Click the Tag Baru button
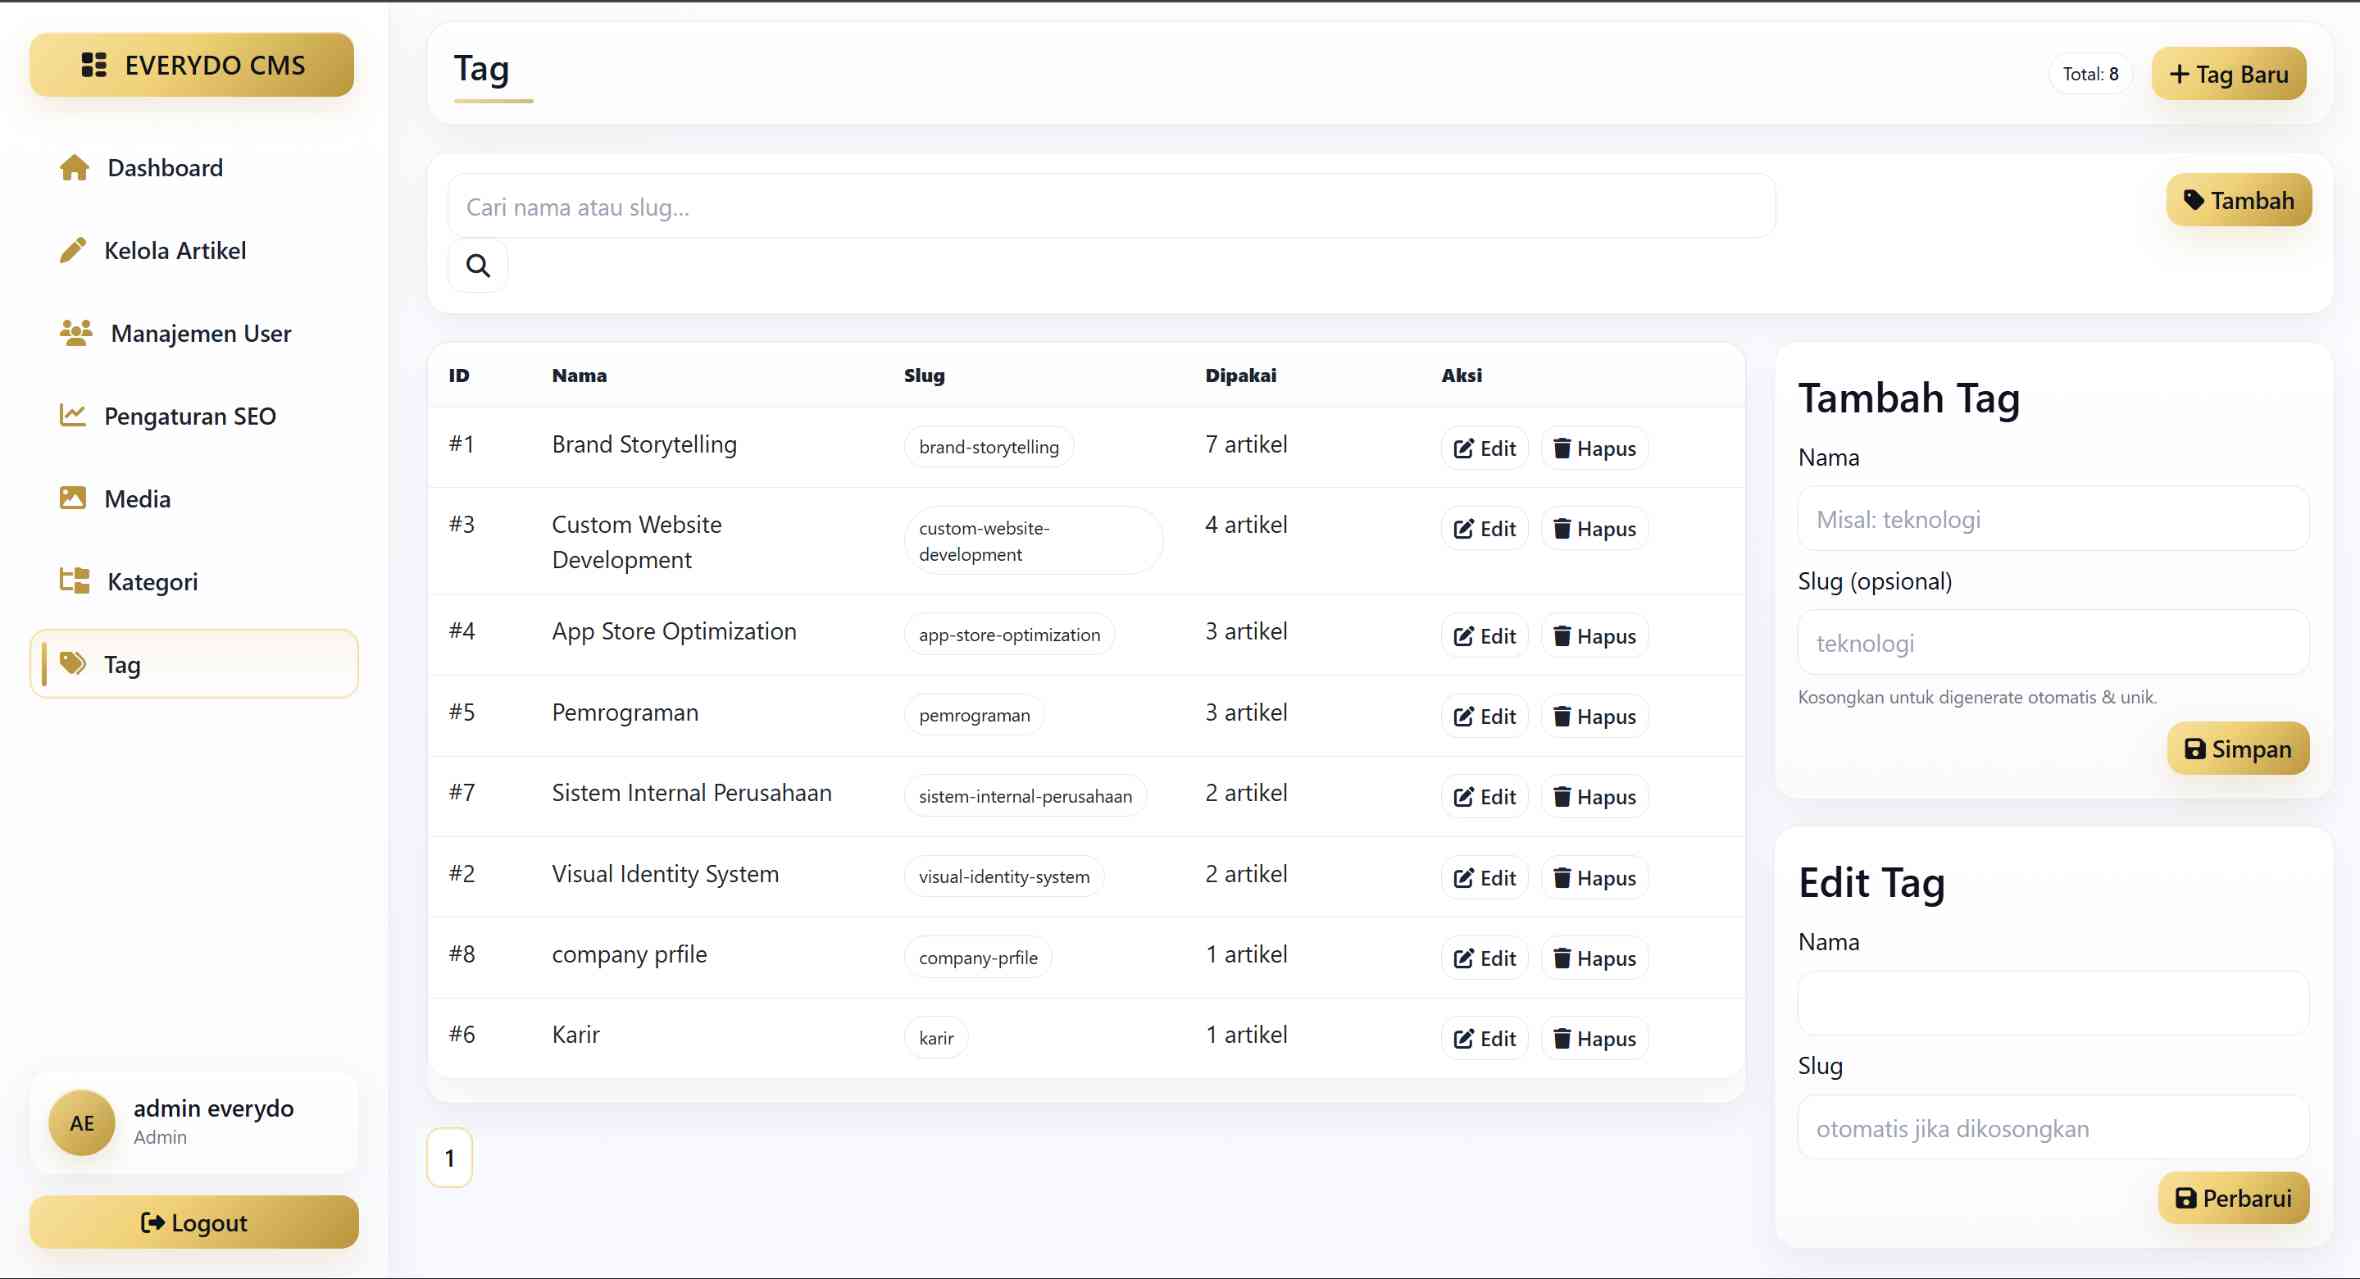Viewport: 2360px width, 1279px height. 2229,74
